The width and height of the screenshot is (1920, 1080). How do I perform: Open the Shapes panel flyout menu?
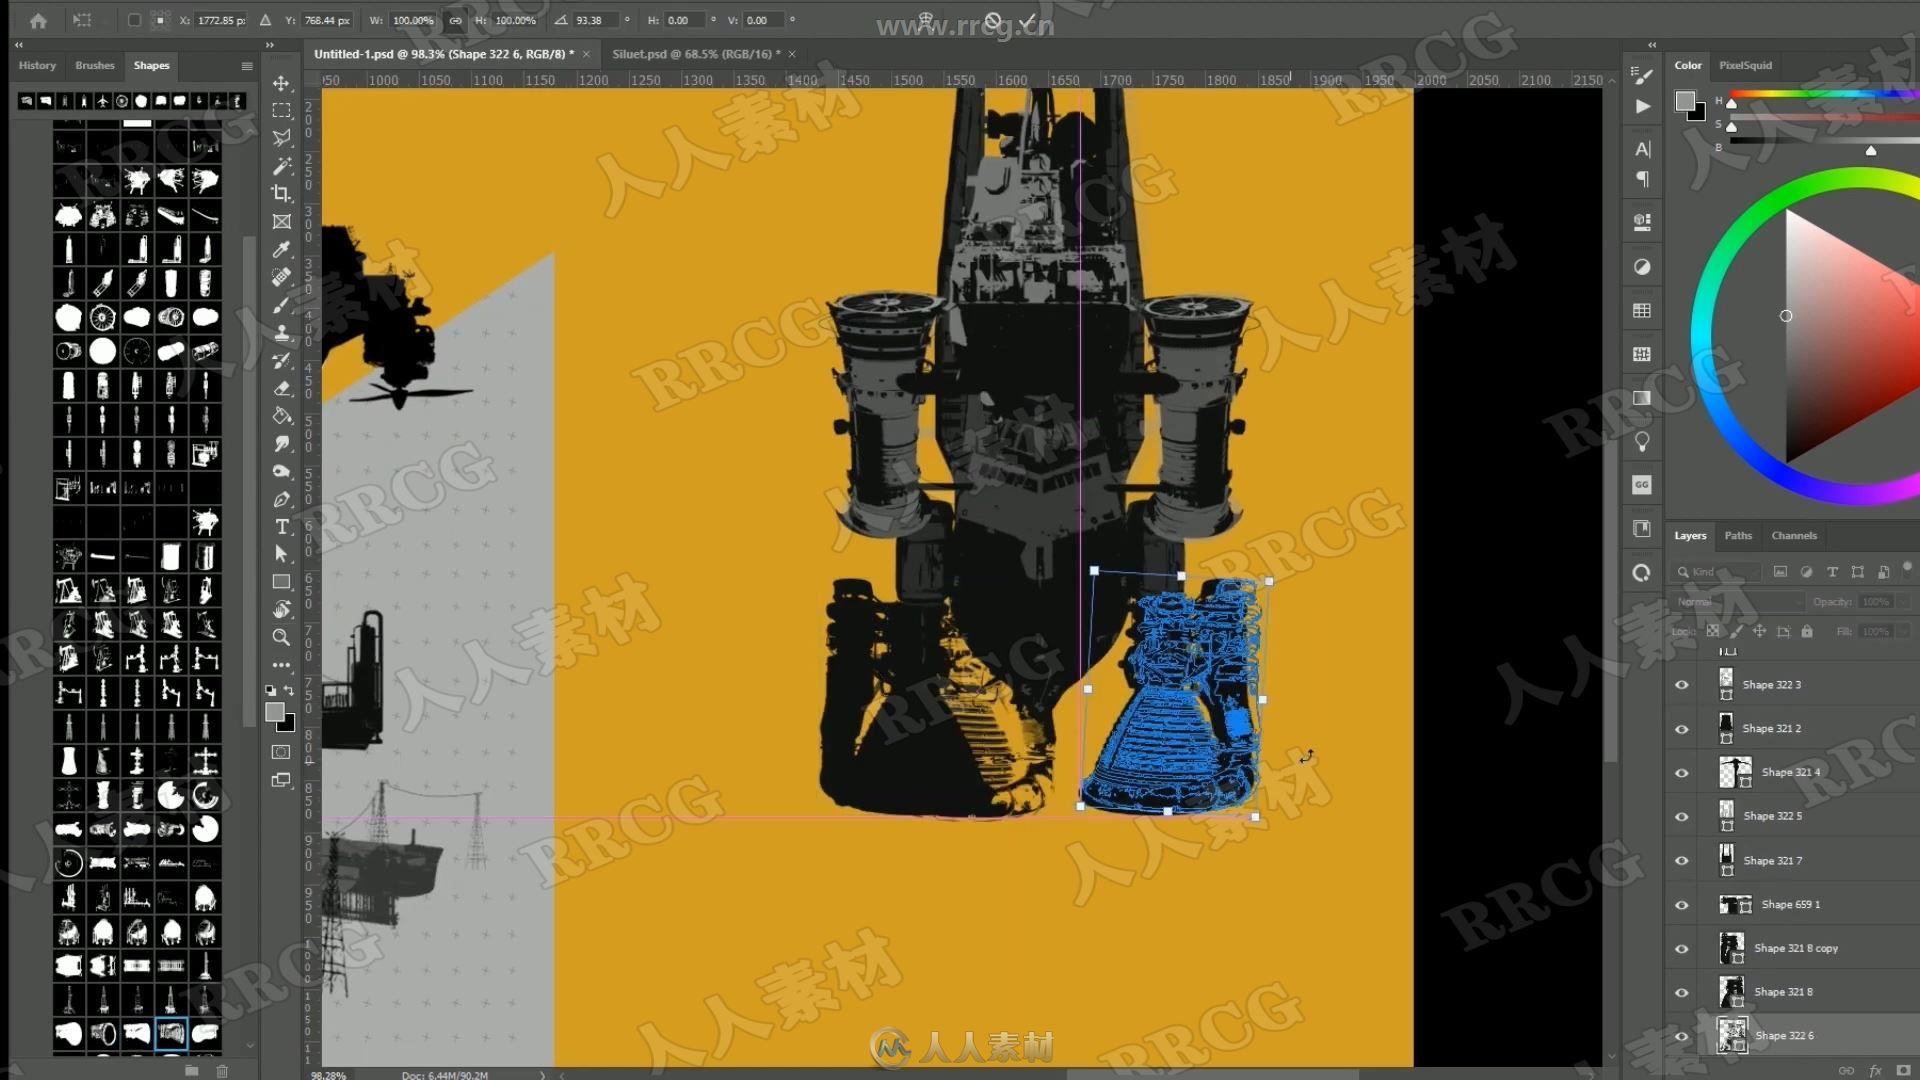pyautogui.click(x=247, y=66)
